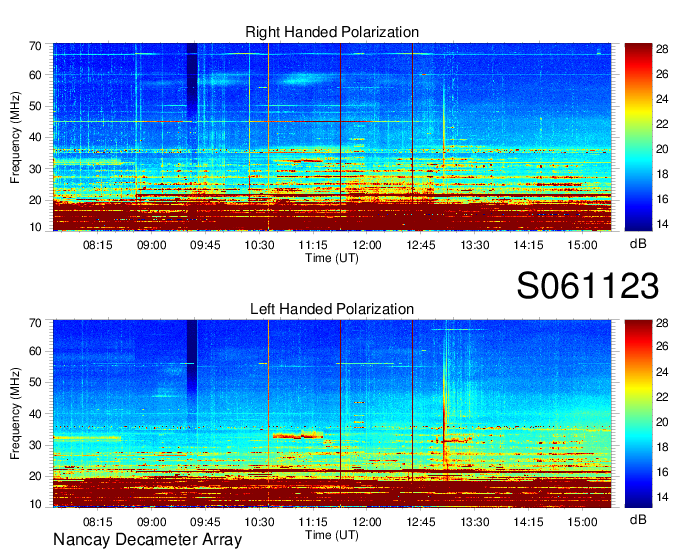Click the 'Time (UT)' label under the top plot
Image resolution: width=680 pixels, height=552 pixels.
(x=332, y=258)
